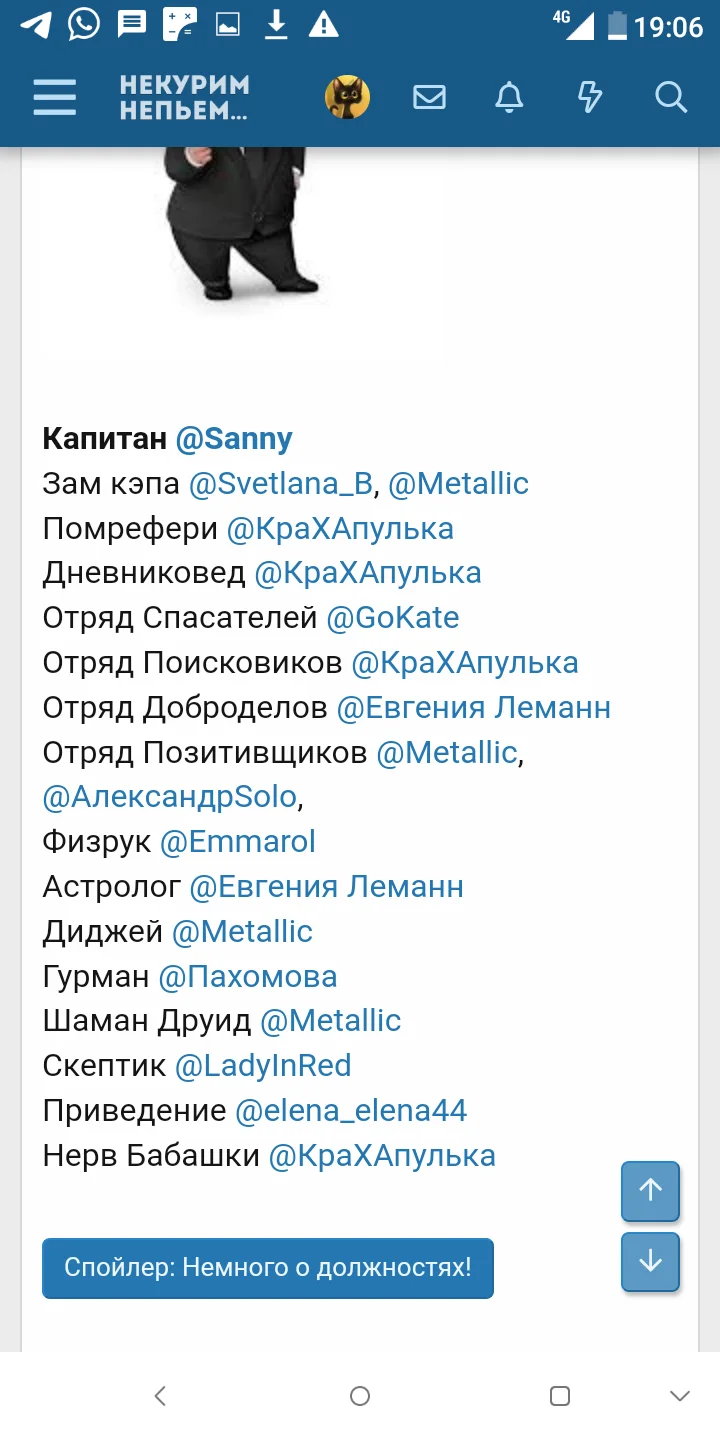
Task: Open the notifications bell
Action: [509, 97]
